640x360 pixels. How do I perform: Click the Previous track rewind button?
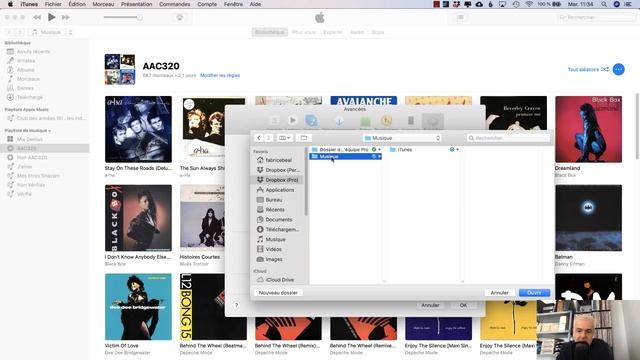click(x=37, y=17)
